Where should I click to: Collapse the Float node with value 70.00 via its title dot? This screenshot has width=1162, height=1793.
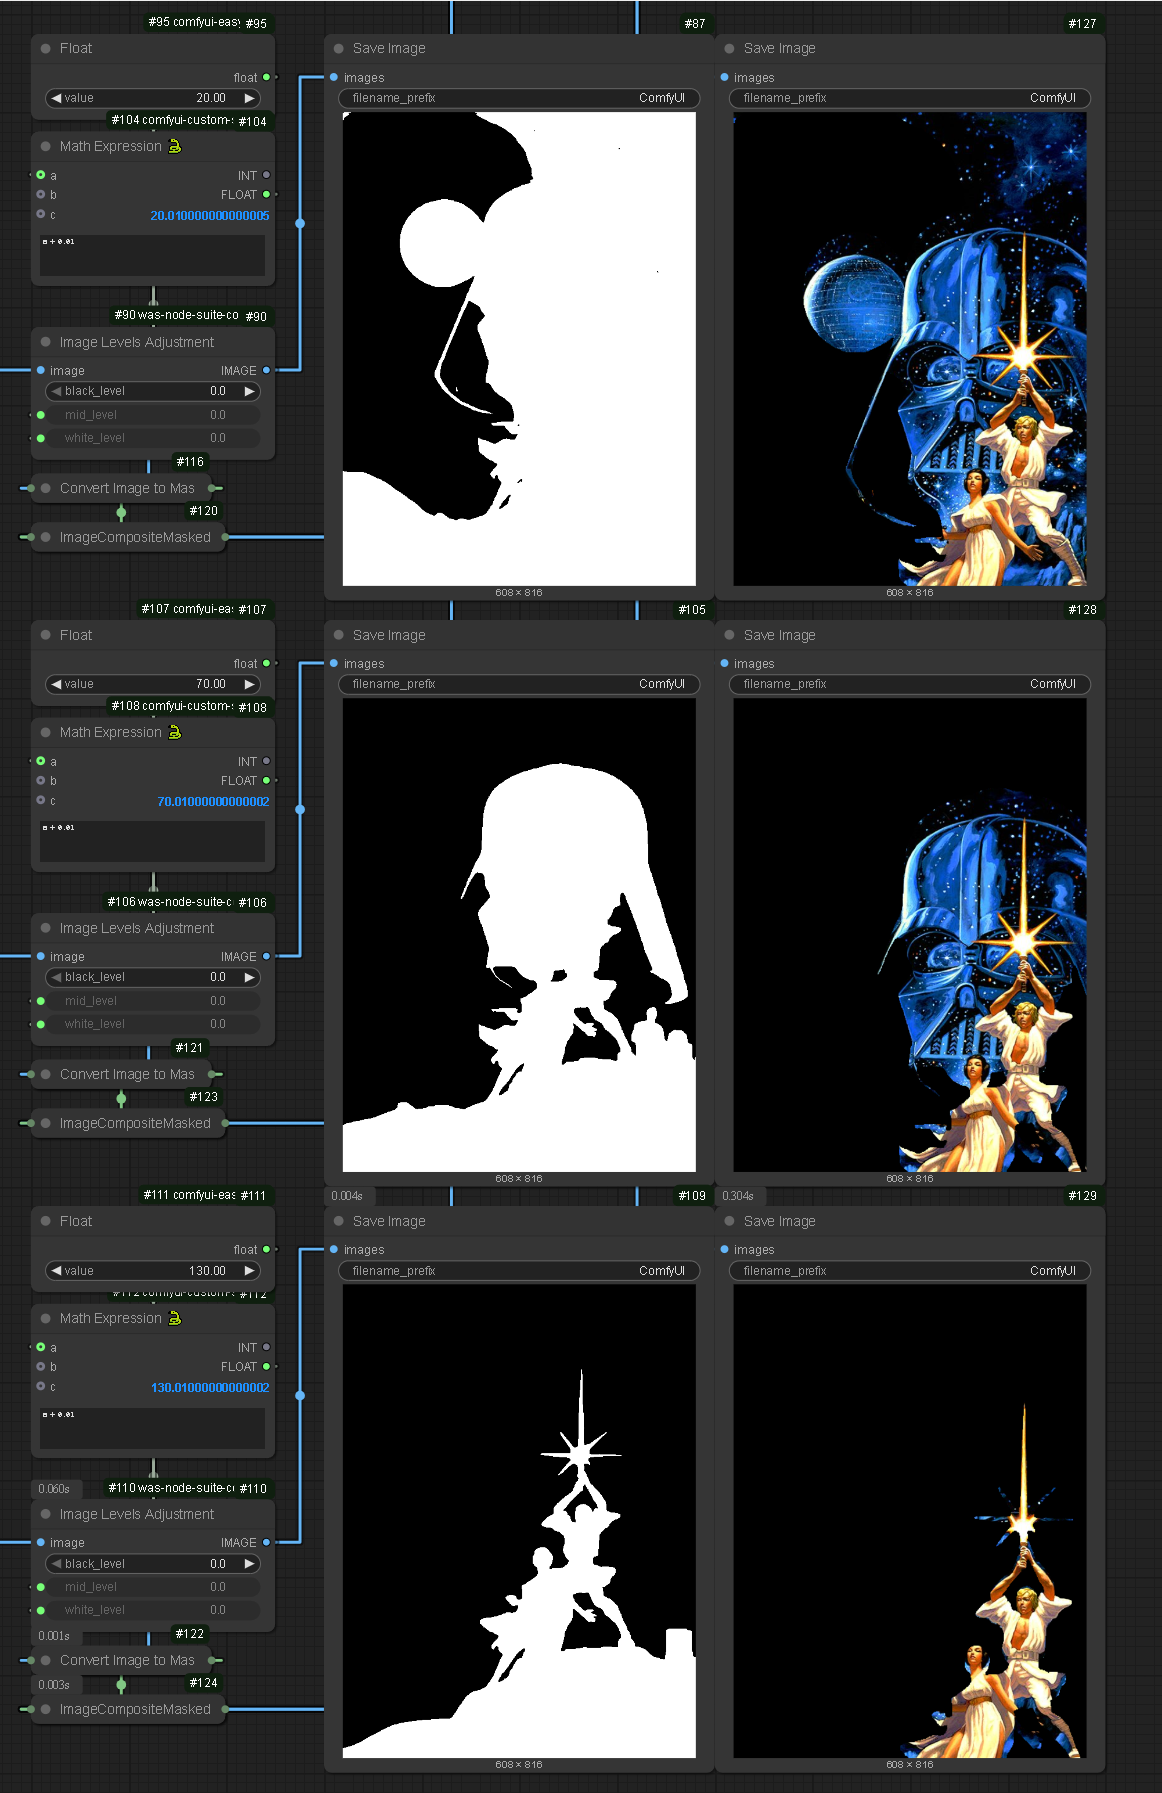pyautogui.click(x=46, y=635)
